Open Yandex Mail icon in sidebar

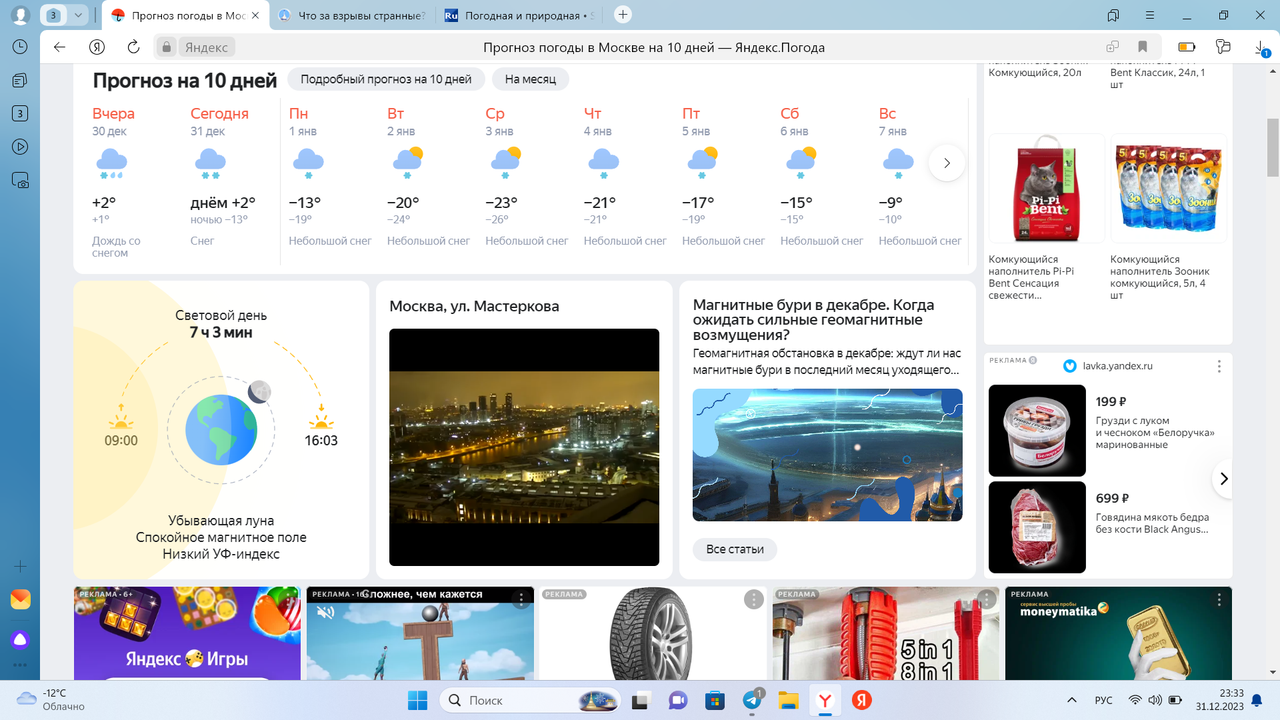20,600
